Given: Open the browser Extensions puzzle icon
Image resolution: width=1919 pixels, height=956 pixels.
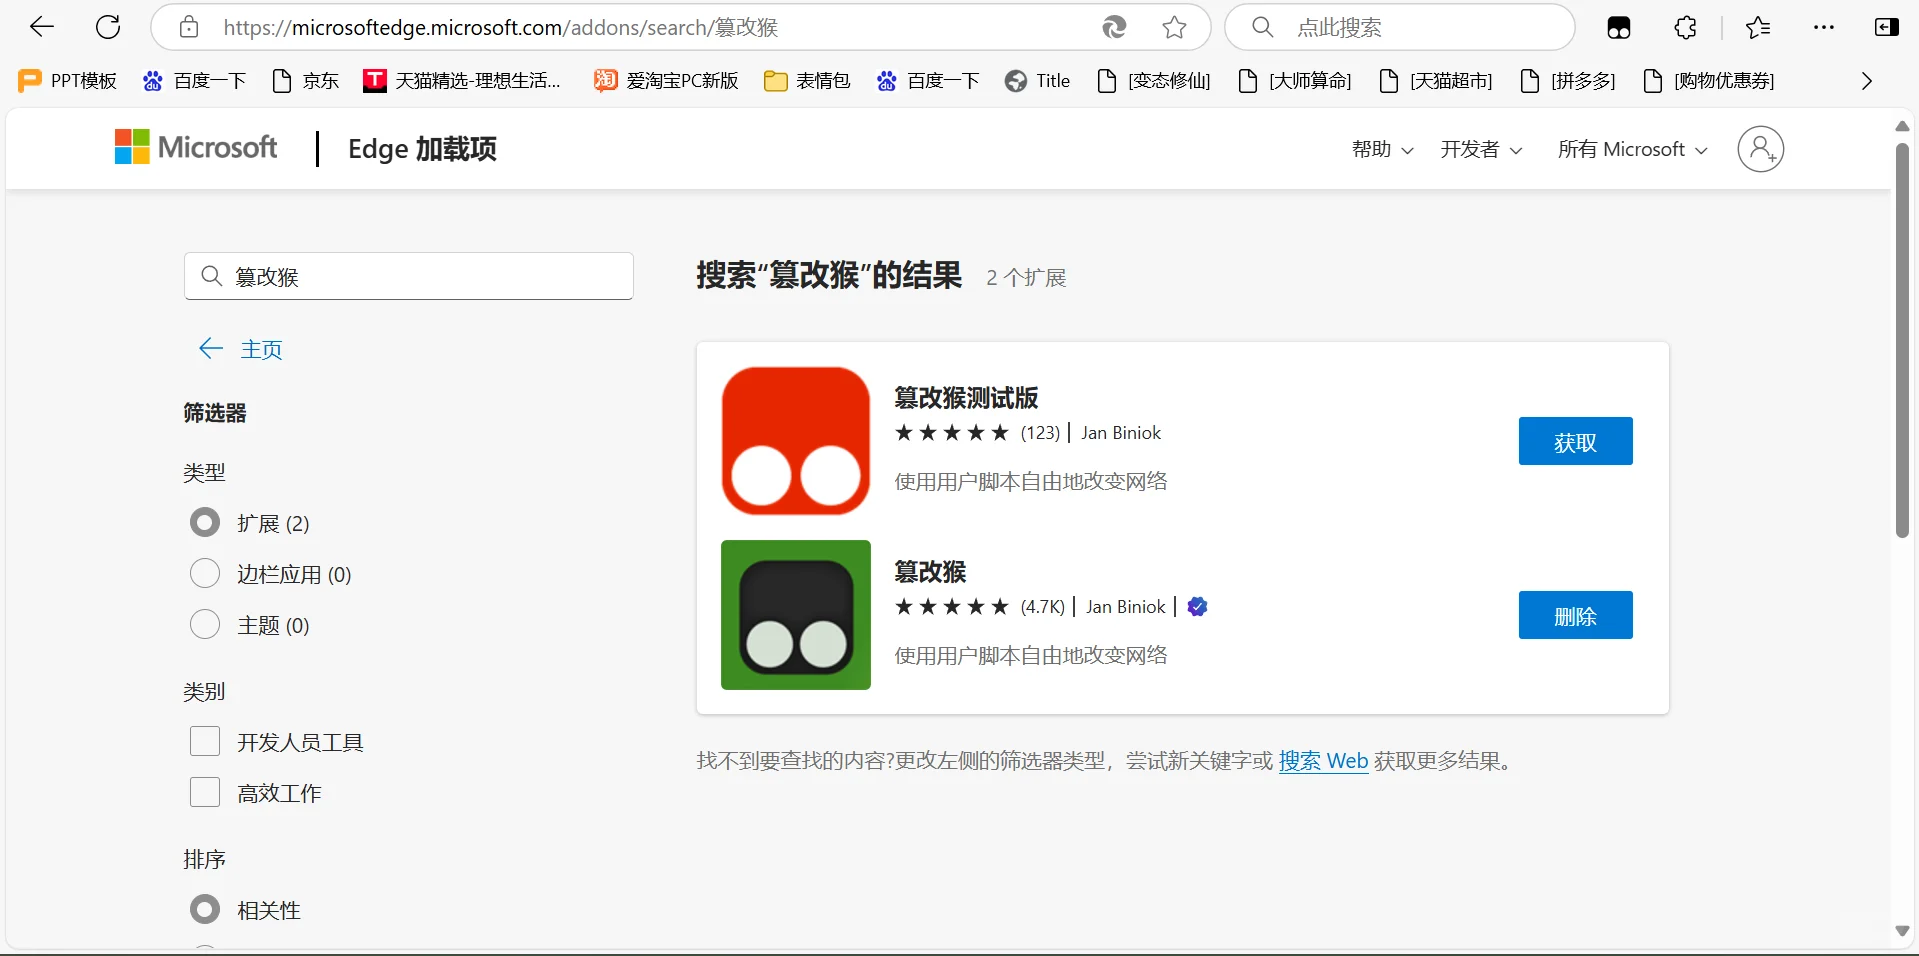Looking at the screenshot, I should point(1685,27).
